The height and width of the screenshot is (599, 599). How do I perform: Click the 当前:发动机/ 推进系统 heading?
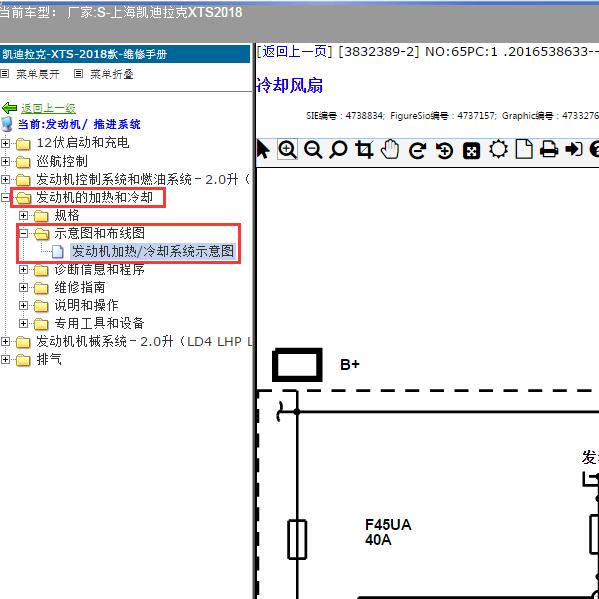click(79, 125)
